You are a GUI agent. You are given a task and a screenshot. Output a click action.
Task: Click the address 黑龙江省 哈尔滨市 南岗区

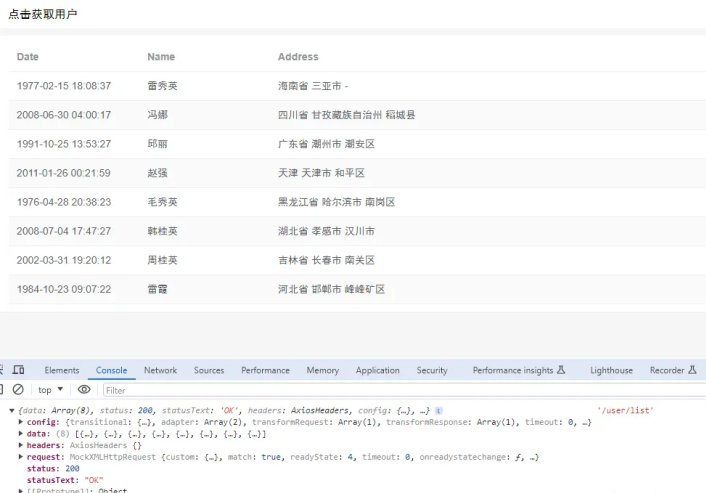(x=336, y=202)
